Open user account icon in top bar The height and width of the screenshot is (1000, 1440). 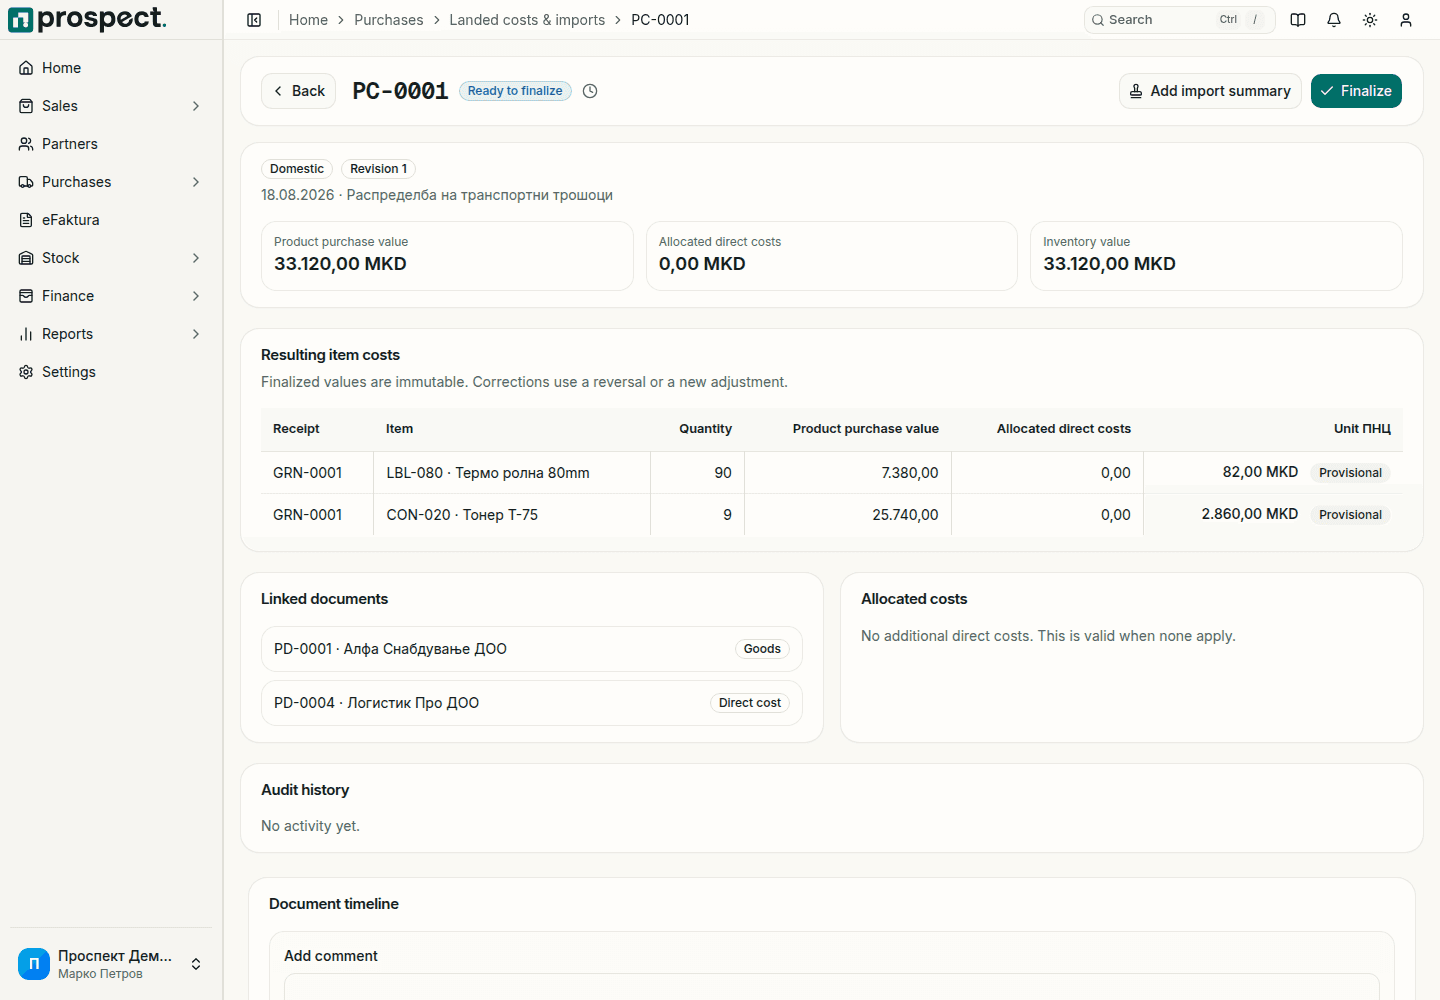tap(1406, 20)
